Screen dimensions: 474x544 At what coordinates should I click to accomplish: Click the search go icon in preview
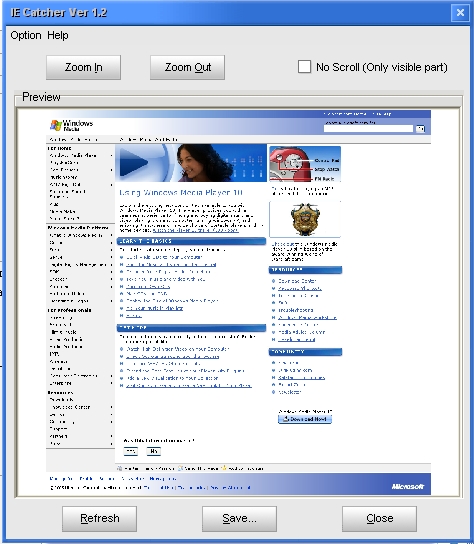(421, 129)
